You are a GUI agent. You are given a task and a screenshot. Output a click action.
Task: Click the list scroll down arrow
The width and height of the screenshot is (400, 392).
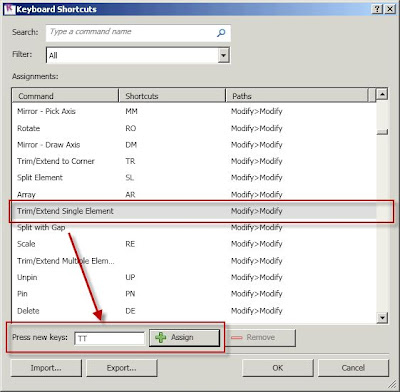(x=382, y=318)
